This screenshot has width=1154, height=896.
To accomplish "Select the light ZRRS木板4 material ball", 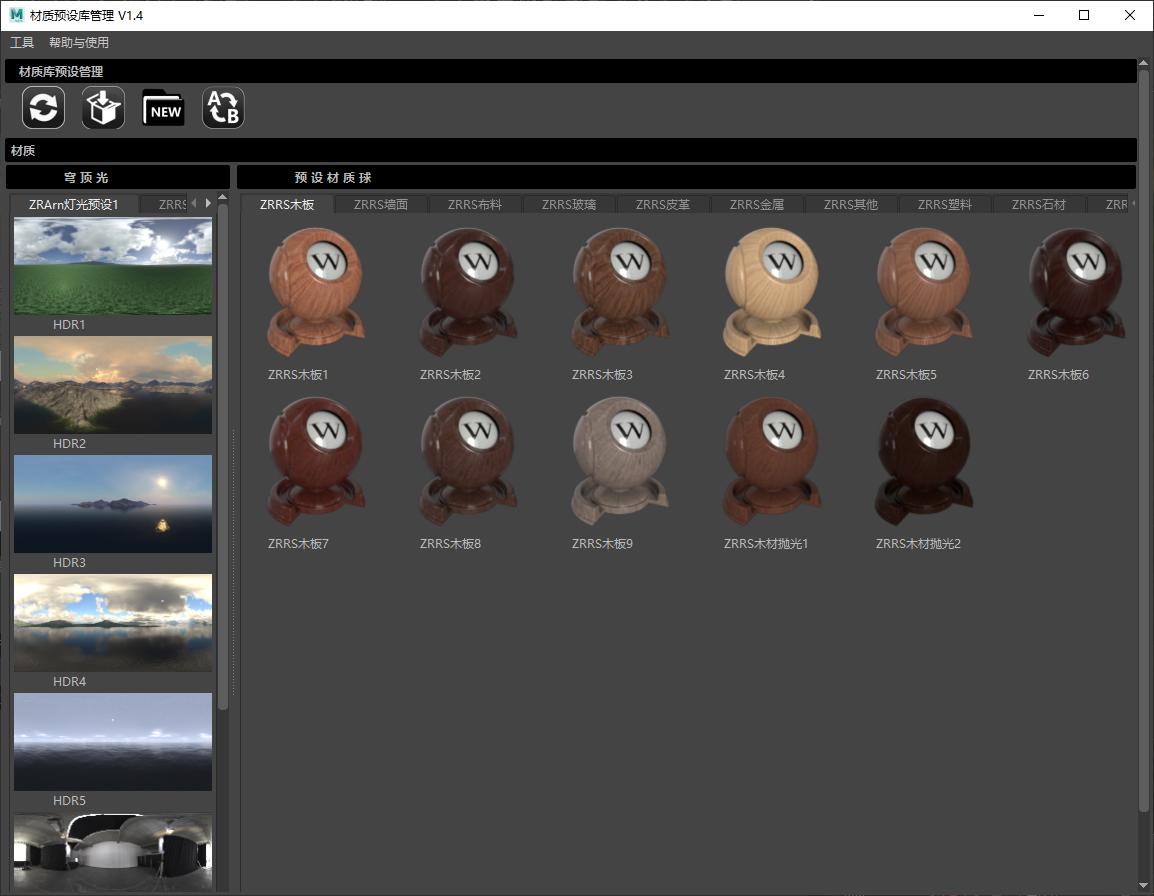I will click(x=771, y=293).
